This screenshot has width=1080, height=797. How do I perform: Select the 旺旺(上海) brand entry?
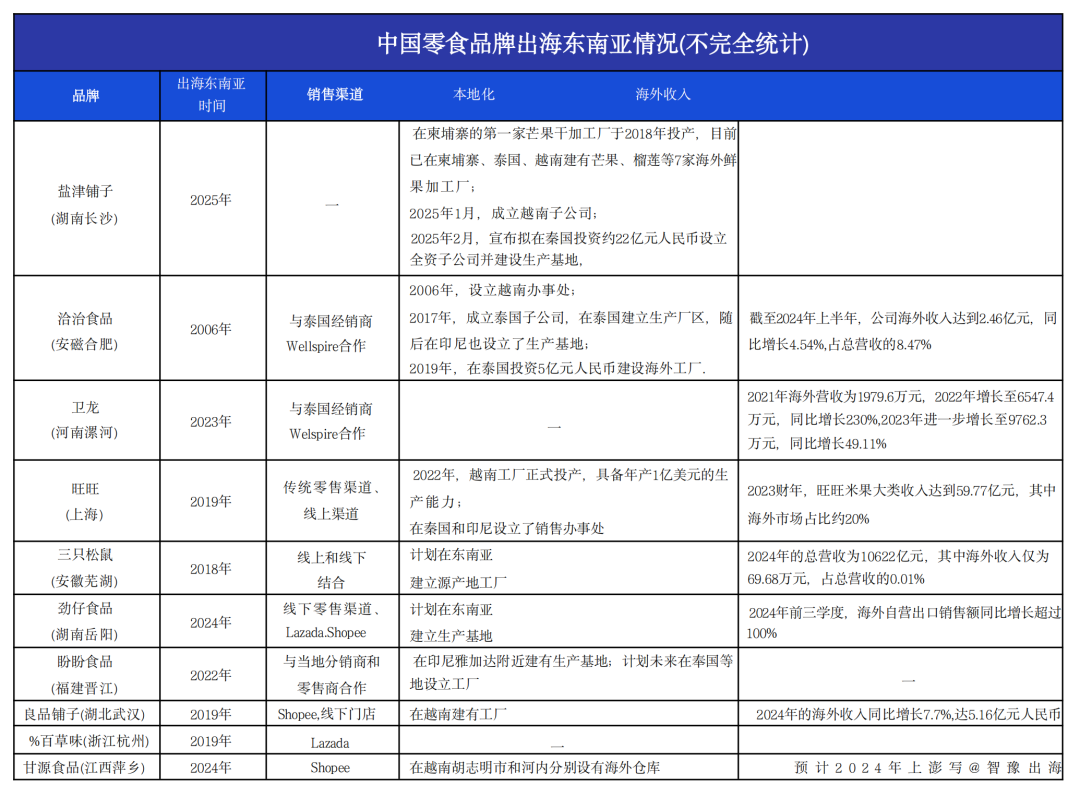click(86, 499)
